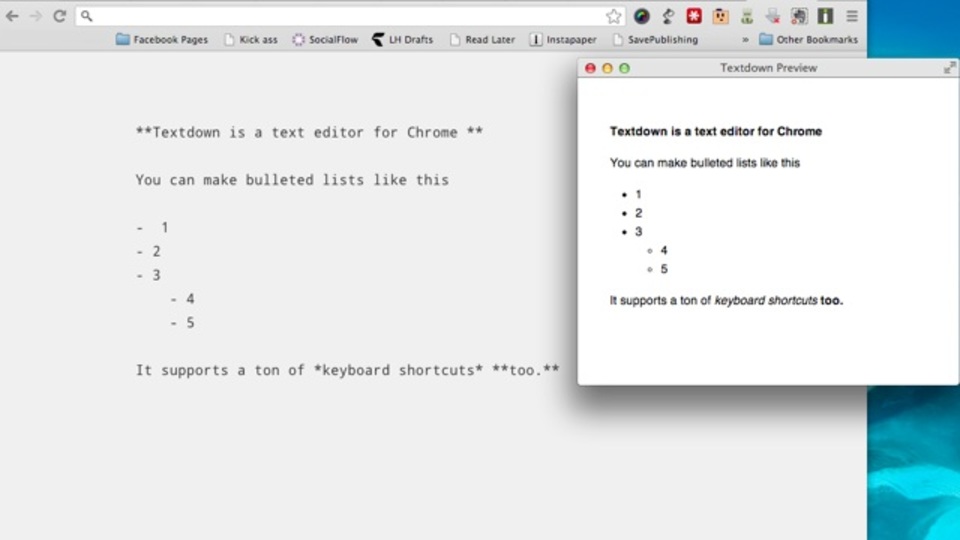960x540 pixels.
Task: Click the '**Textdown is a text editor' line
Action: tap(309, 132)
